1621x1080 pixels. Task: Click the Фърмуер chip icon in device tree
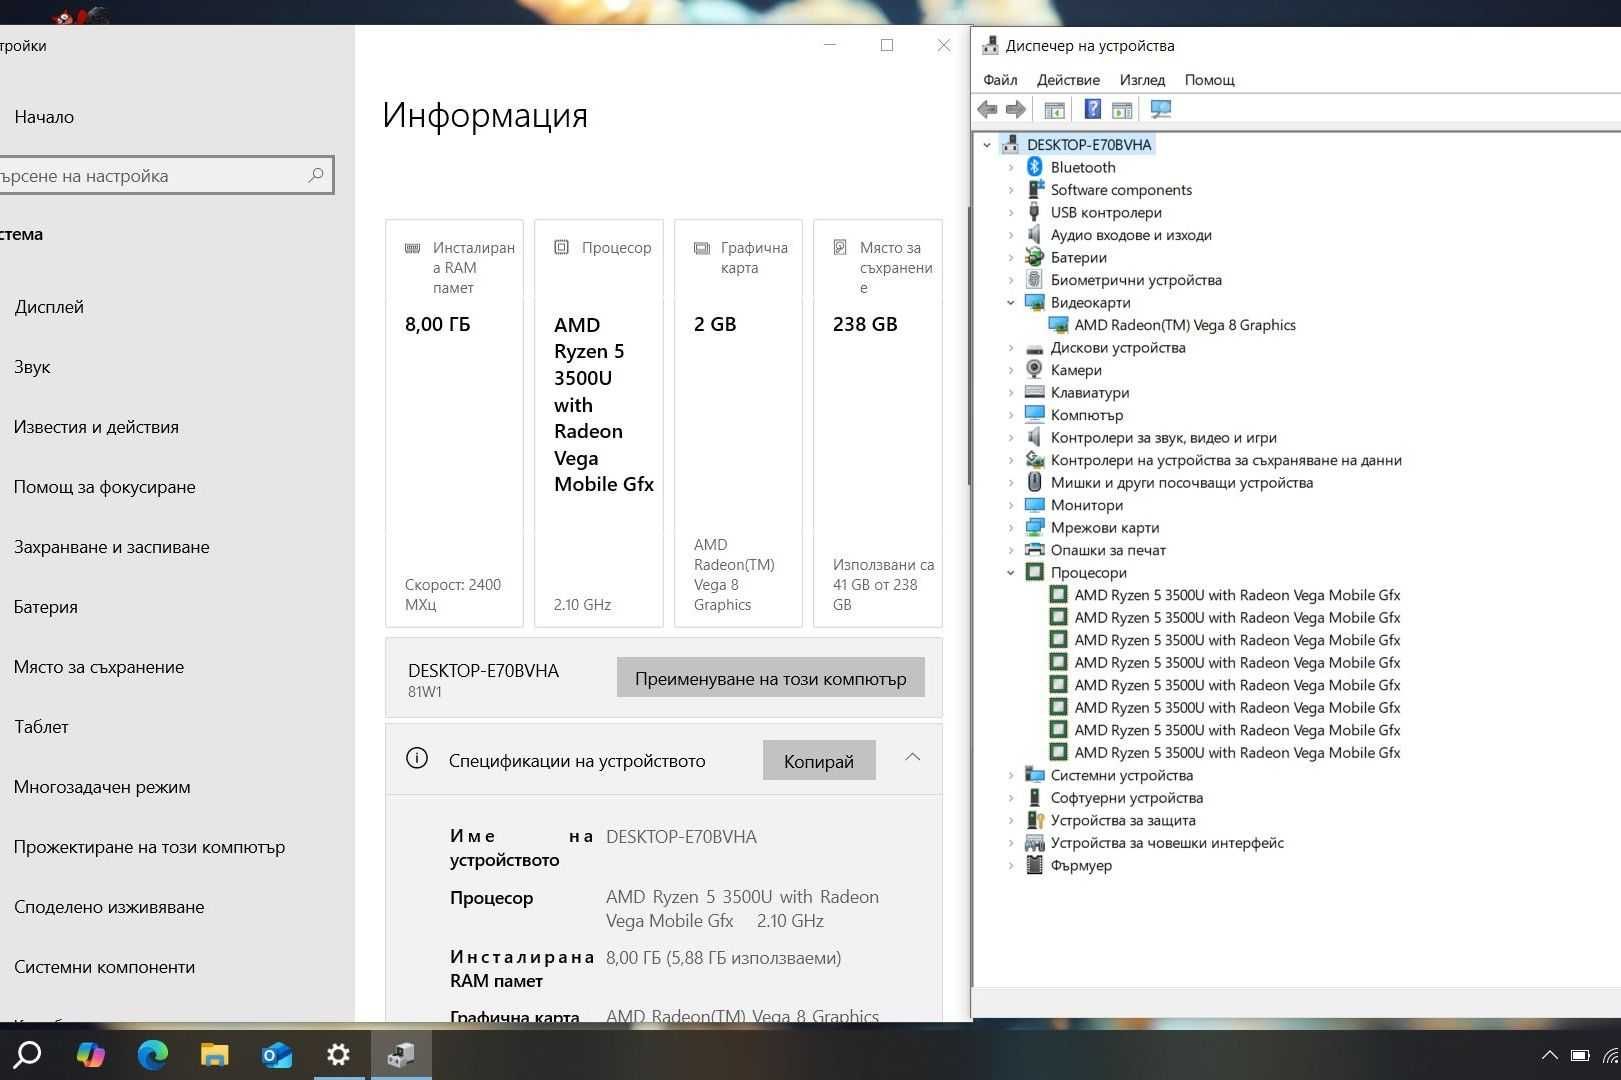(x=1035, y=865)
